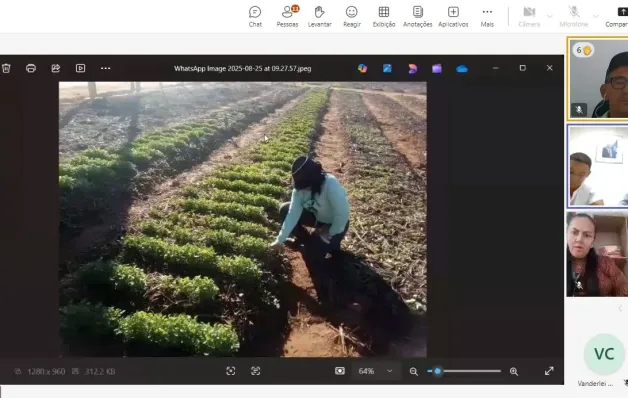Viewport: 628px width, 398px height.
Task: Open the OneDrive cloud icon
Action: pyautogui.click(x=462, y=69)
